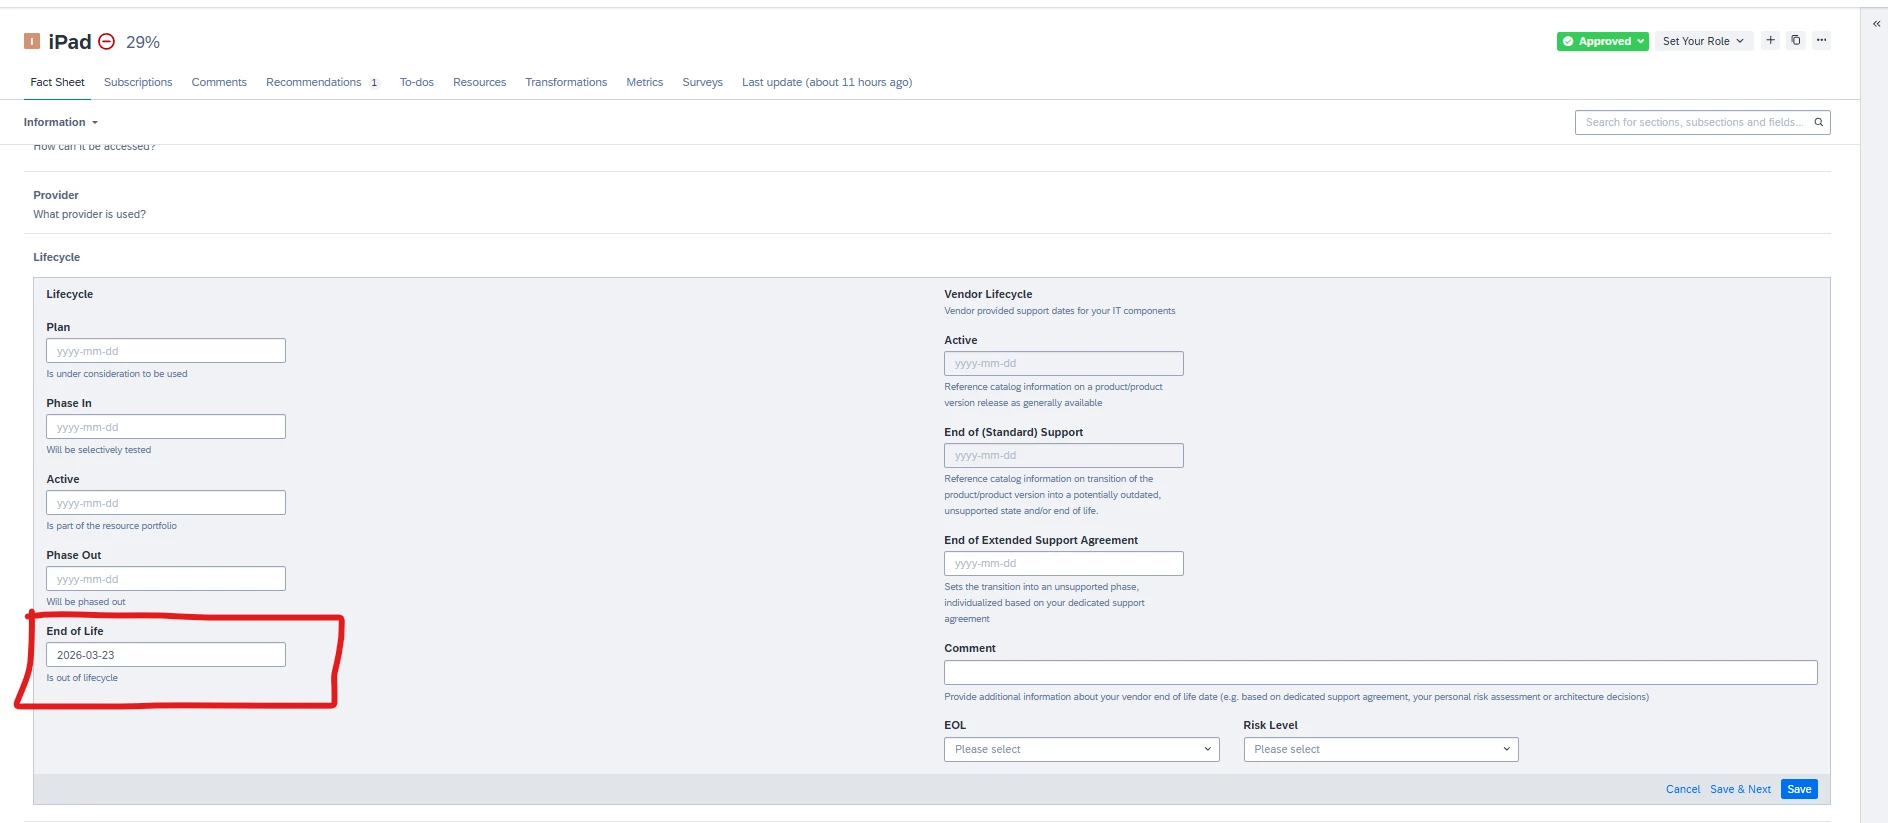Click the Save button

pyautogui.click(x=1799, y=789)
